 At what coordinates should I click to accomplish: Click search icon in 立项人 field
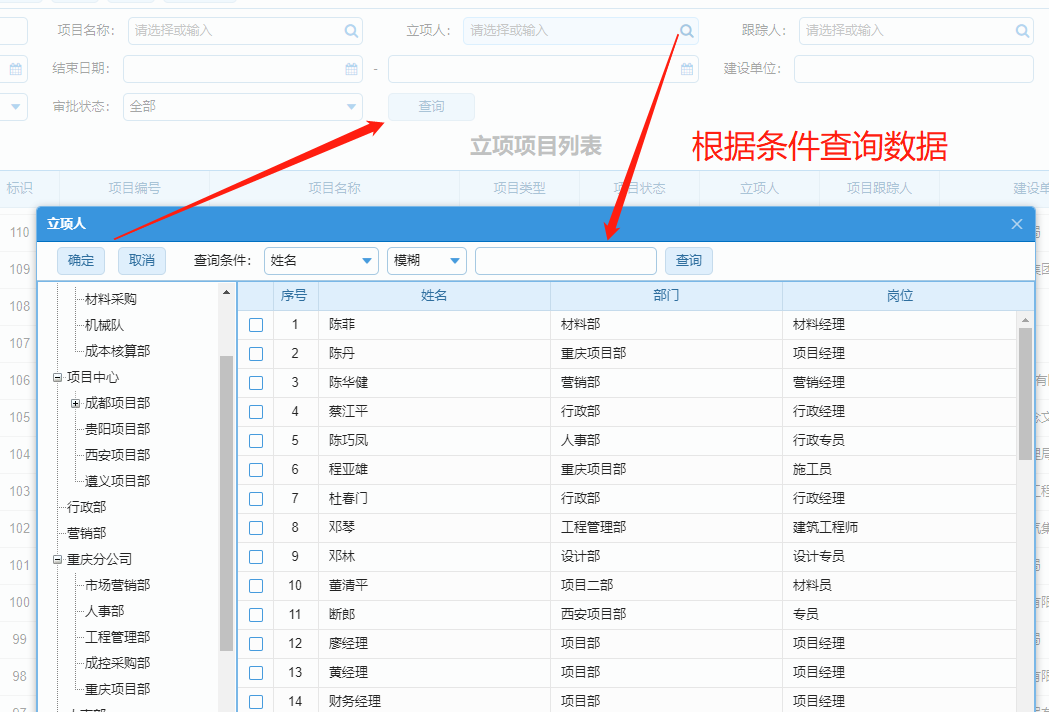687,31
